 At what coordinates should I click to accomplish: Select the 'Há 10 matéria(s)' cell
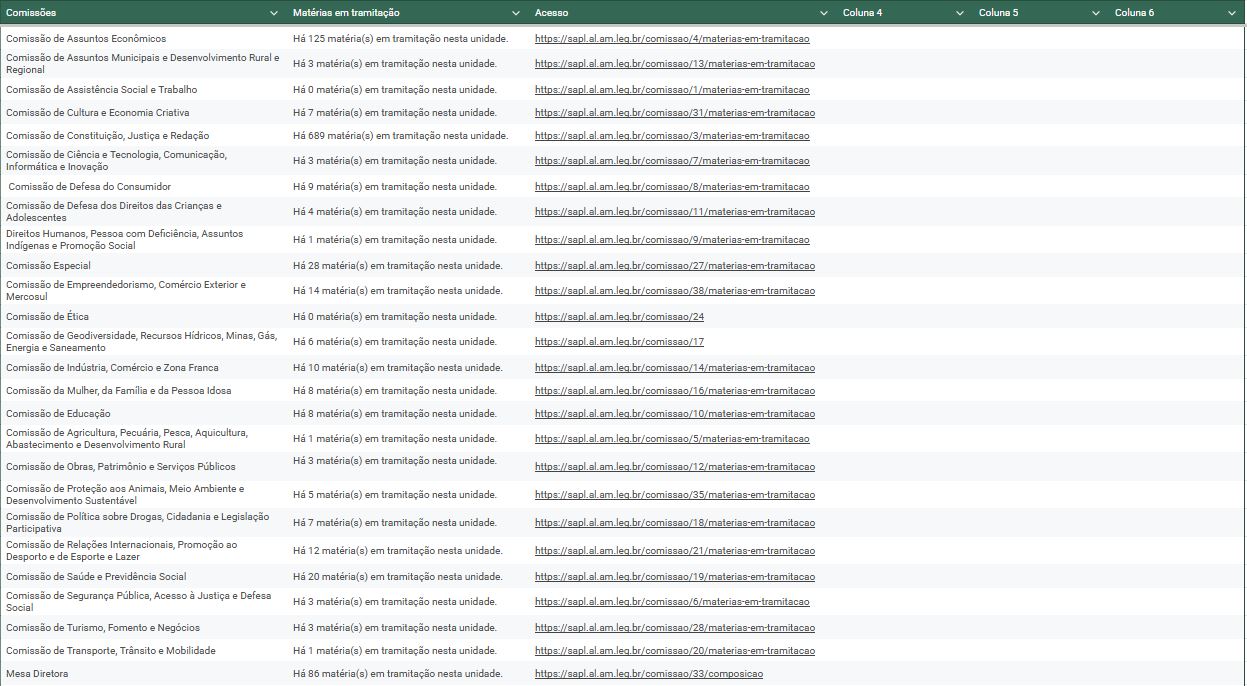point(408,368)
